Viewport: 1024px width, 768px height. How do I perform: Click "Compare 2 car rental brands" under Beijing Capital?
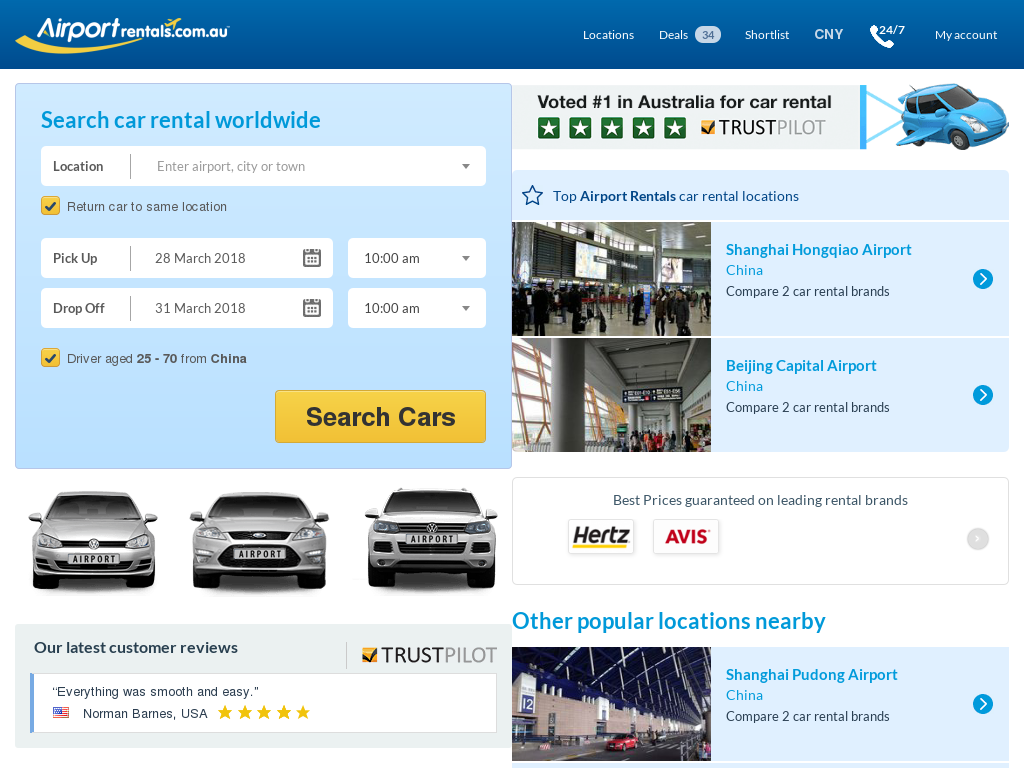[x=807, y=408]
